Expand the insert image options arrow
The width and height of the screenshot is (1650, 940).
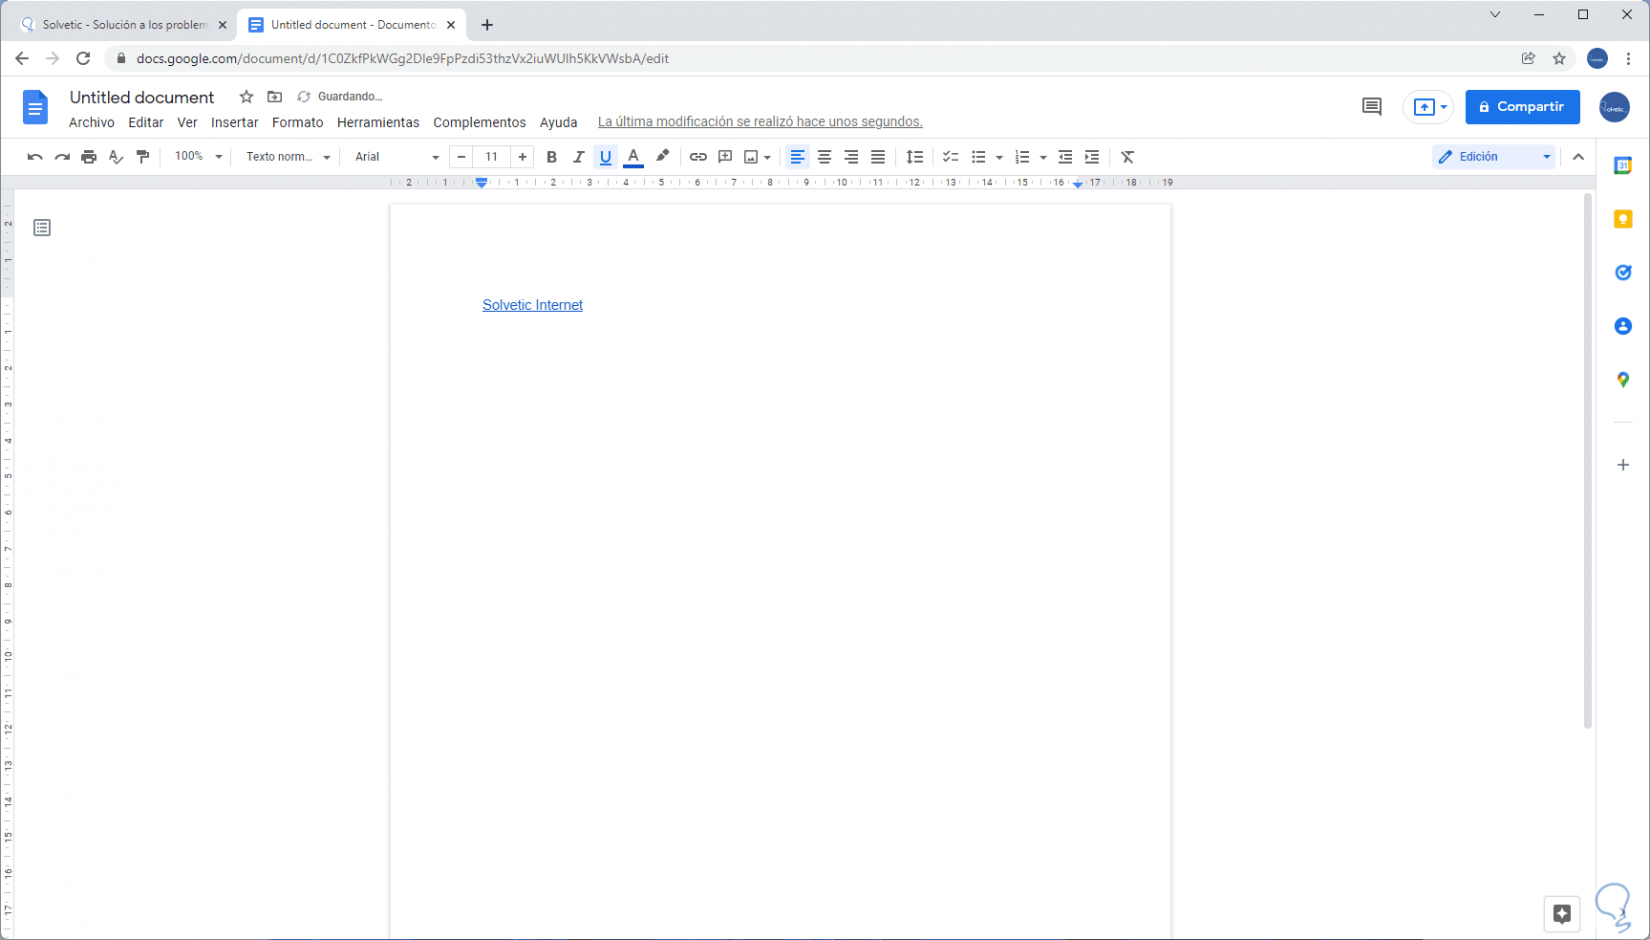(767, 157)
